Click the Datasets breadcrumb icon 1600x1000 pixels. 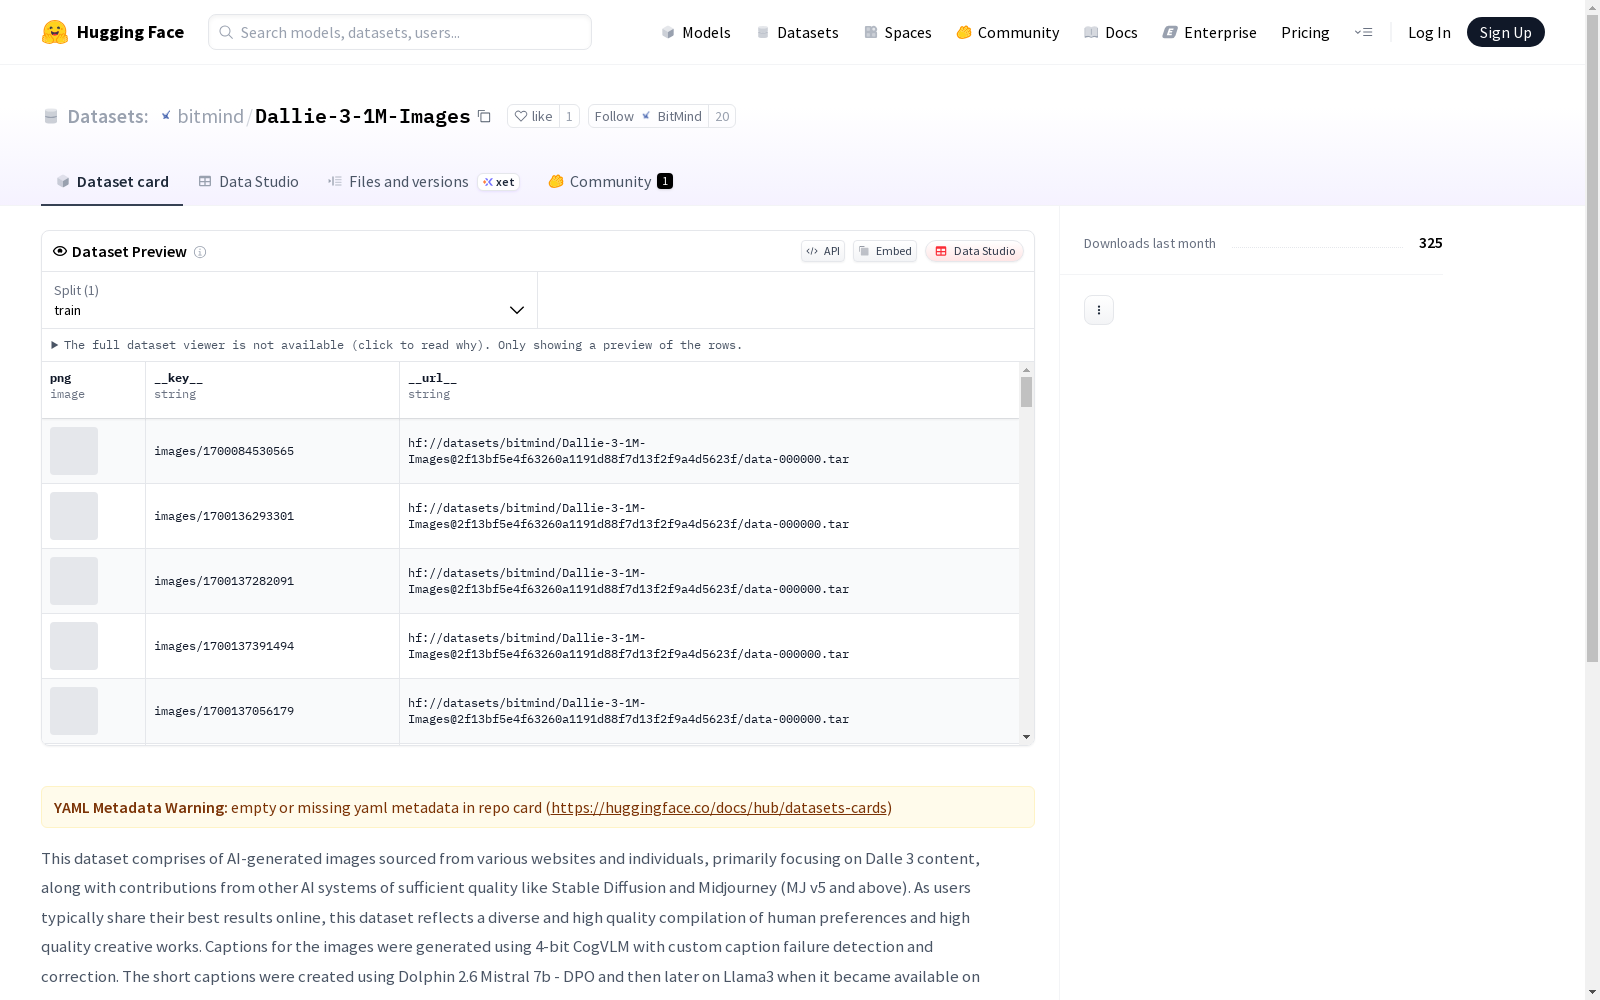point(51,117)
